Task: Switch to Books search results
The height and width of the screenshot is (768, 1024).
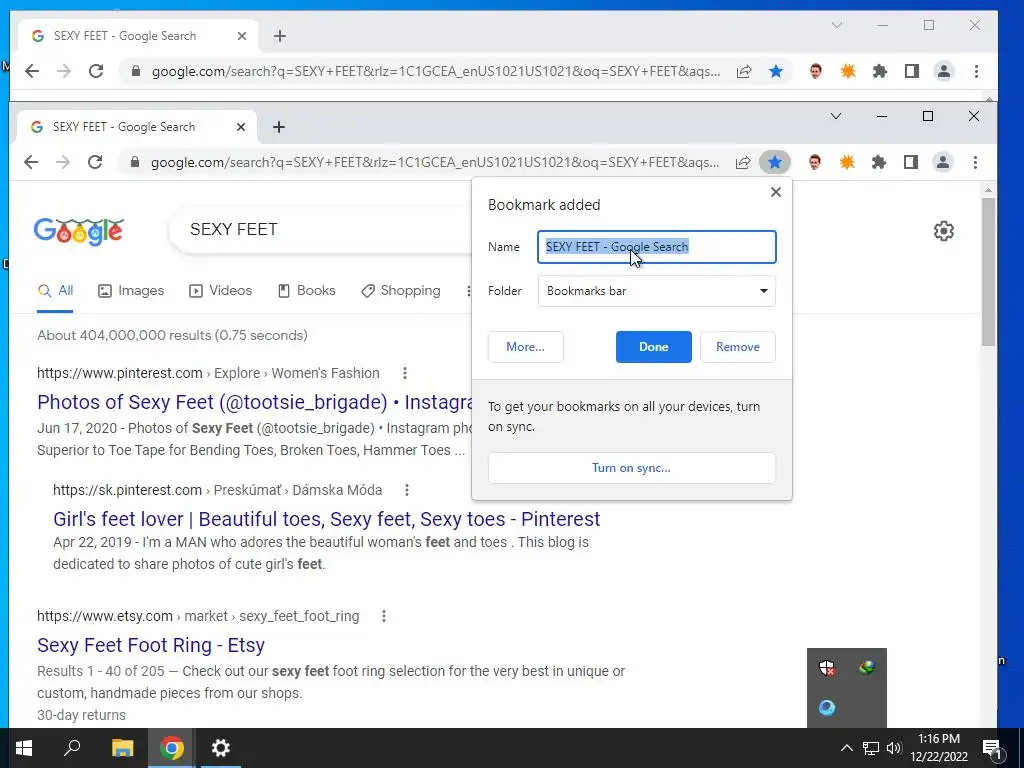Action: [x=306, y=291]
